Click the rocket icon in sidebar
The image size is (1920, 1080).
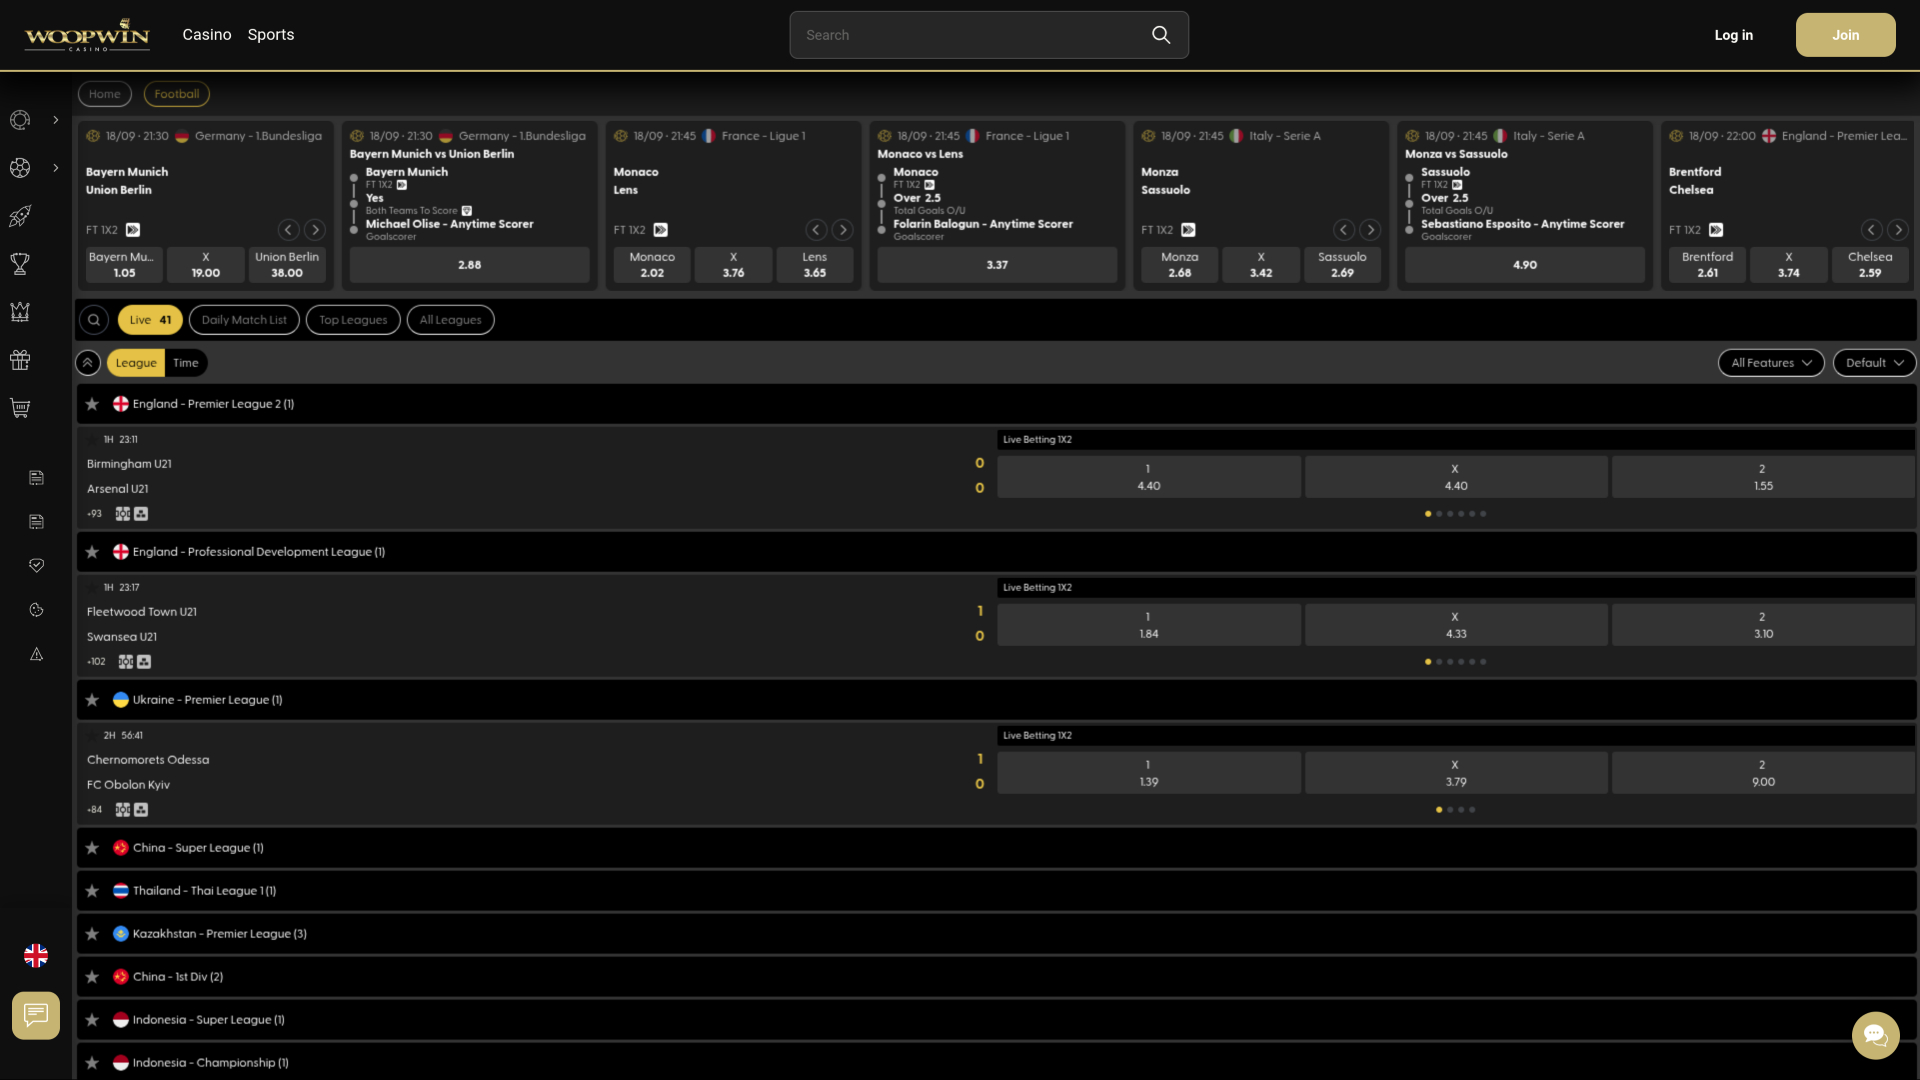[20, 216]
